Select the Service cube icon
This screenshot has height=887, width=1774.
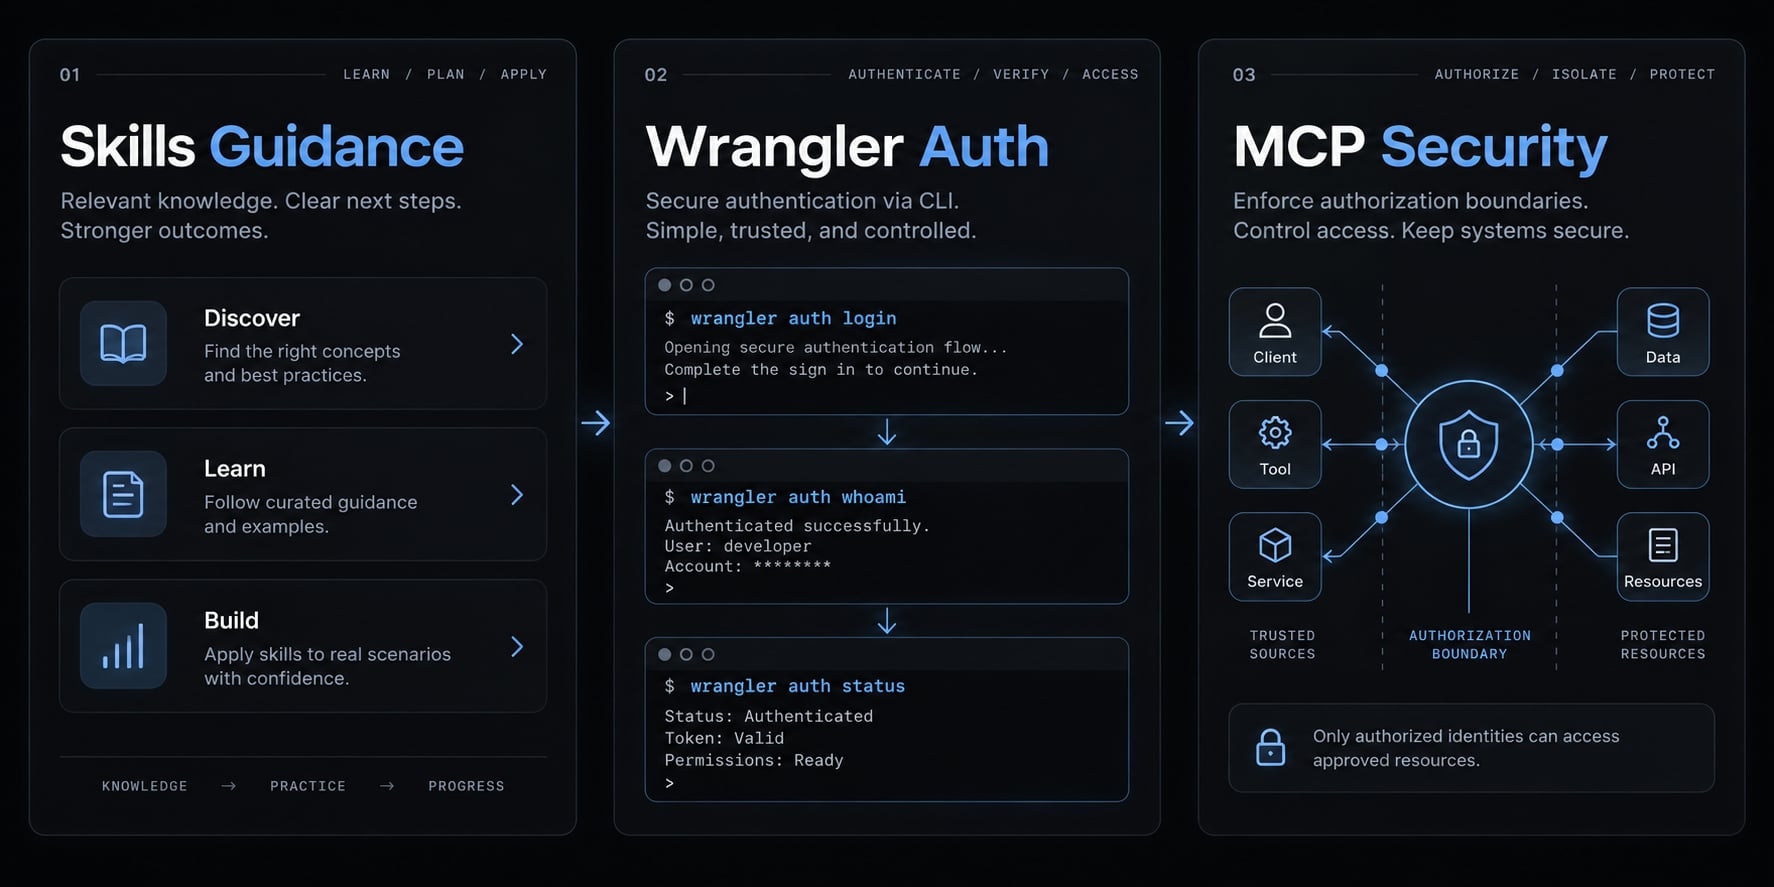pyautogui.click(x=1275, y=545)
